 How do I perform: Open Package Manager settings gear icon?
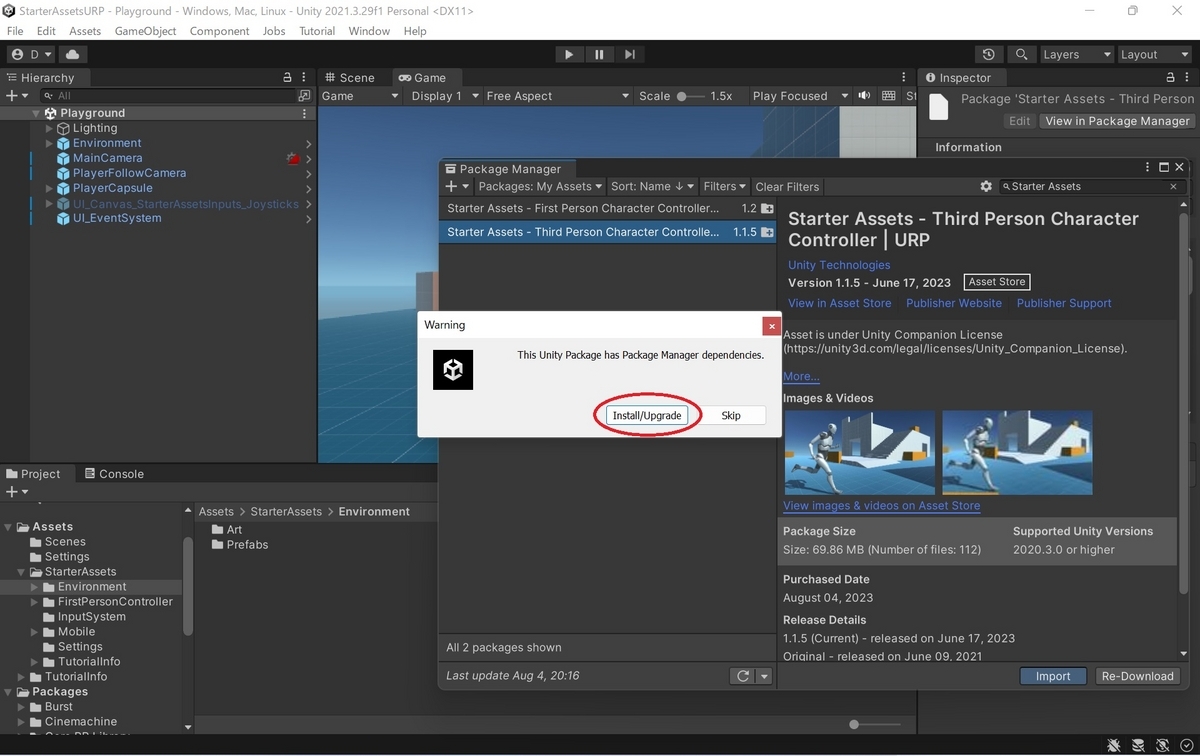986,186
